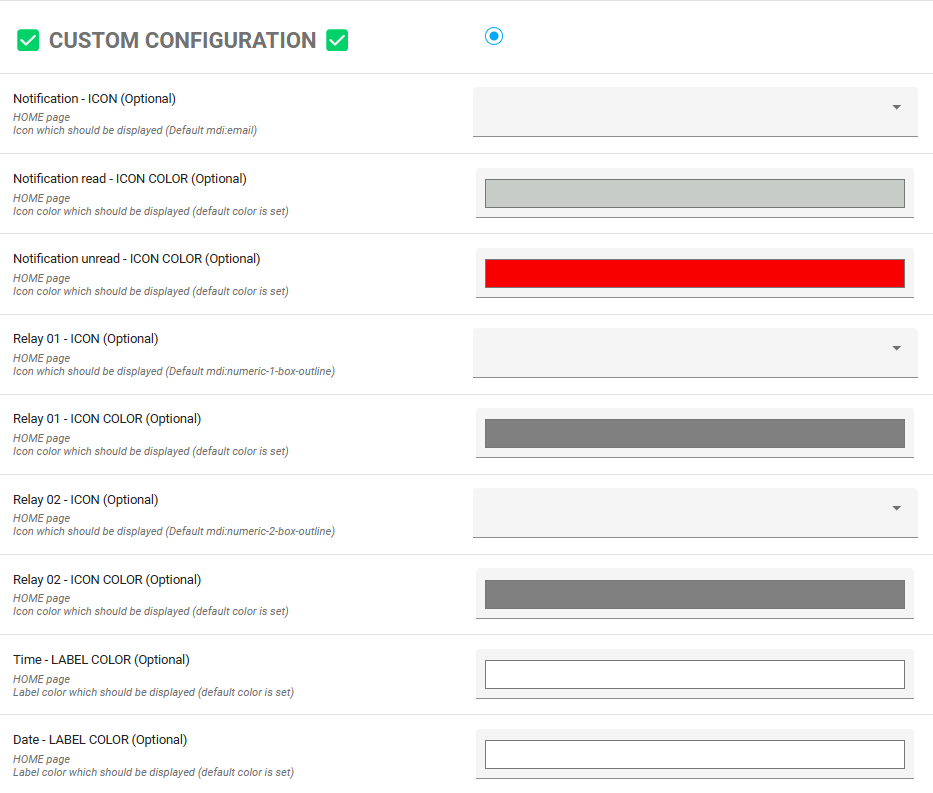933x793 pixels.
Task: Open the red Notification unread color swatch
Action: [694, 273]
